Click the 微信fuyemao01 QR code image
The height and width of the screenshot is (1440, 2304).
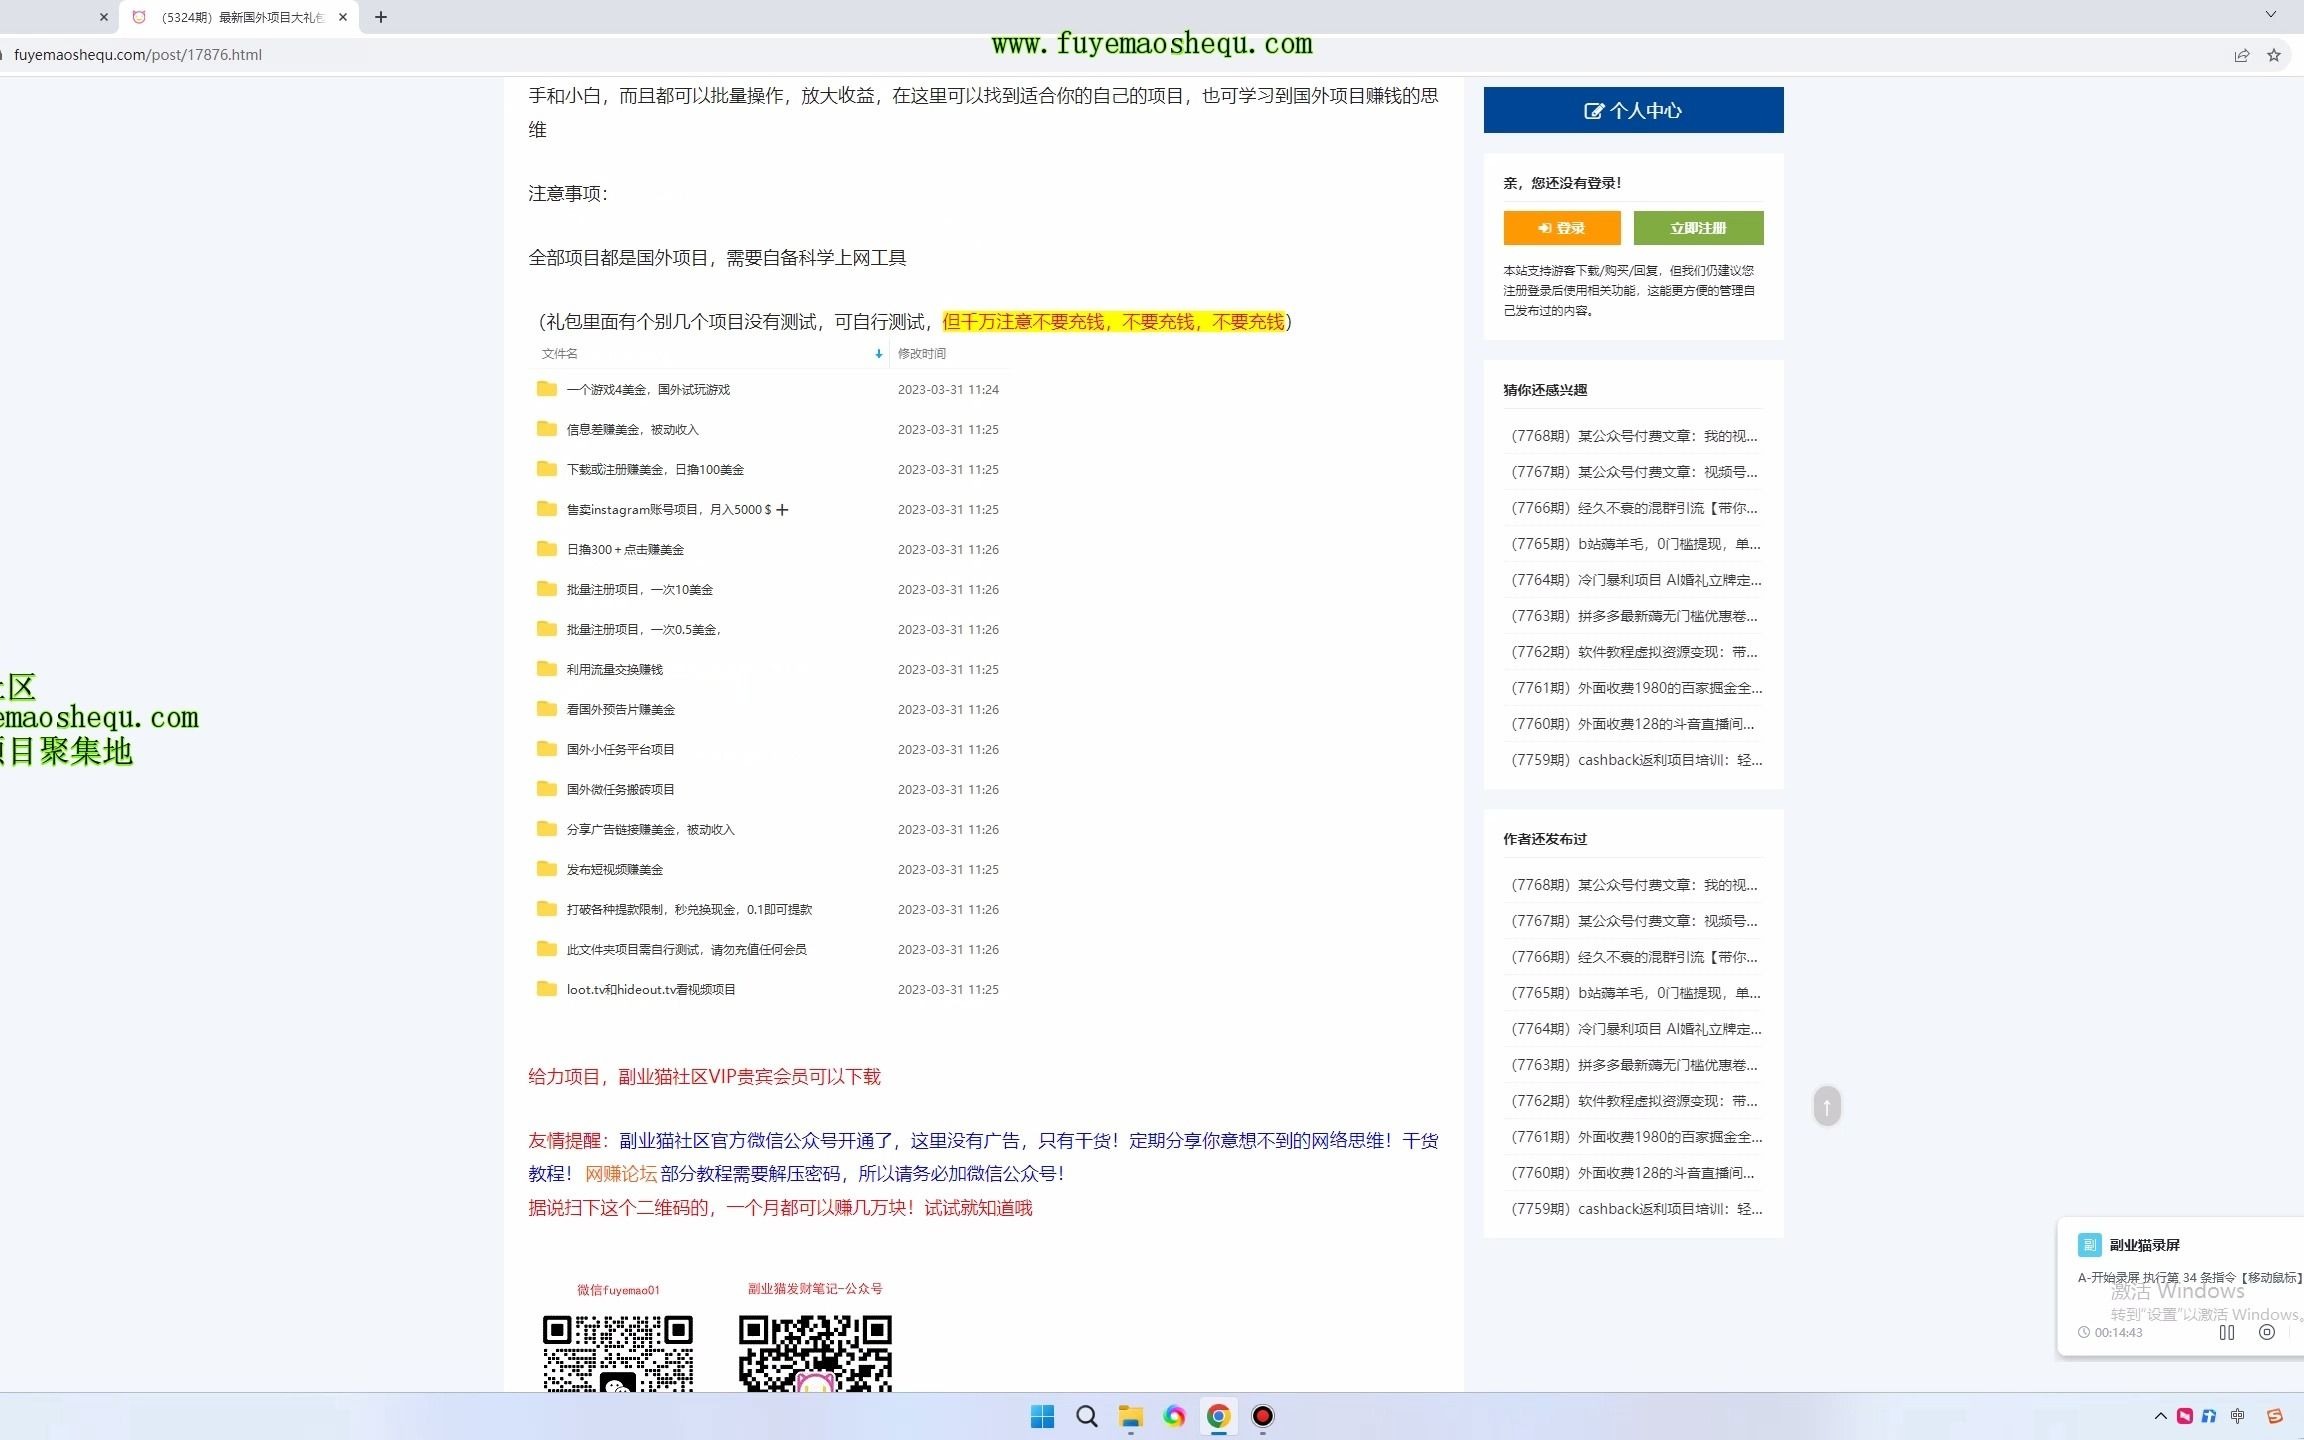618,1354
